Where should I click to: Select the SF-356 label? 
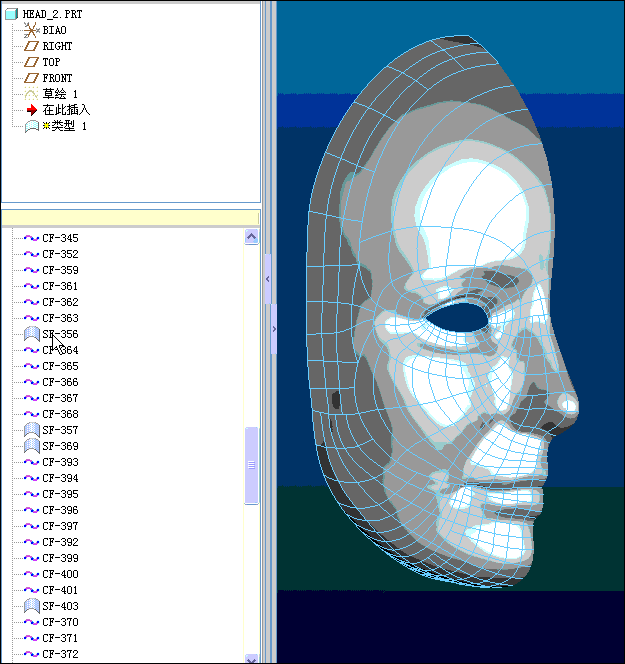point(60,334)
